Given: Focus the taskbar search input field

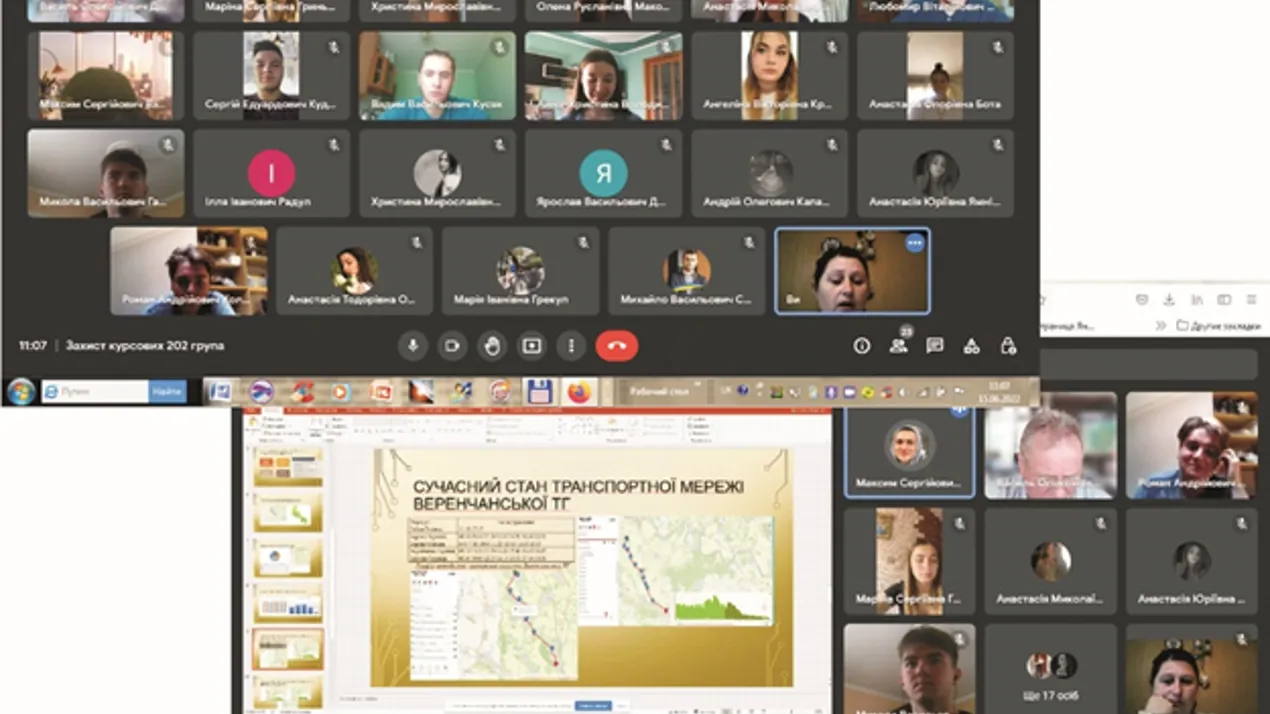Looking at the screenshot, I should coord(94,392).
